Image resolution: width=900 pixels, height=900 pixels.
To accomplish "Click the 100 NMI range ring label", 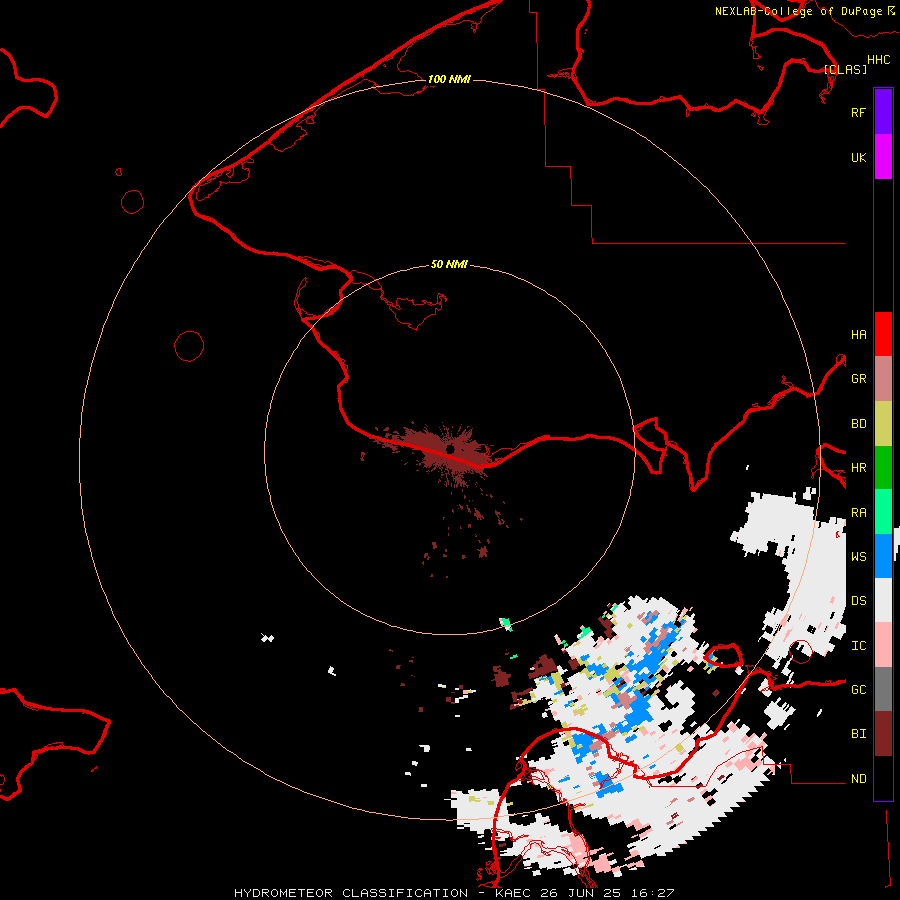I will (449, 79).
